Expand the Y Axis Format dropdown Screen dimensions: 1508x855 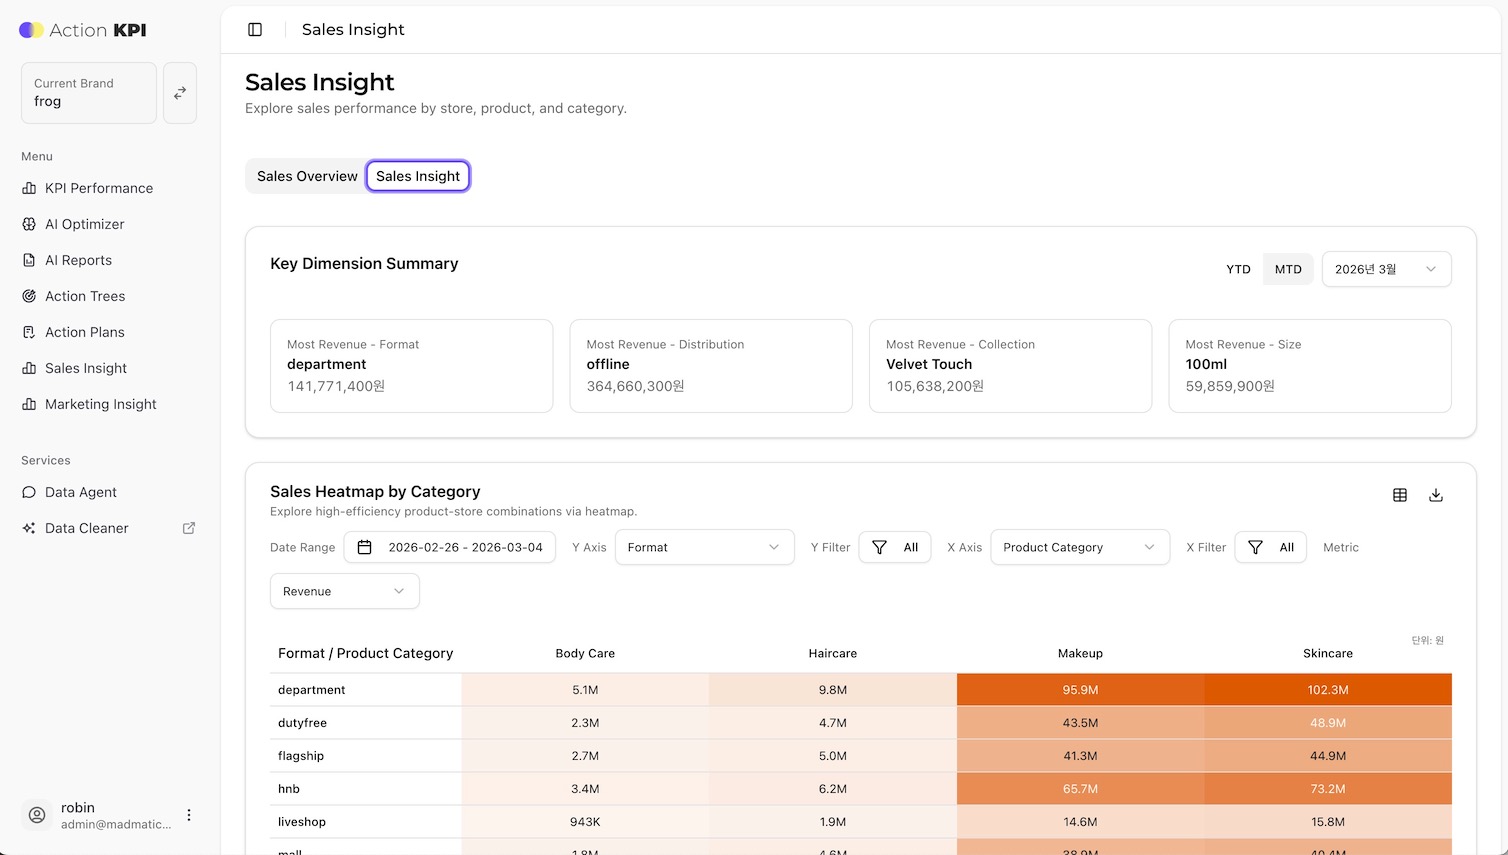[x=704, y=547]
